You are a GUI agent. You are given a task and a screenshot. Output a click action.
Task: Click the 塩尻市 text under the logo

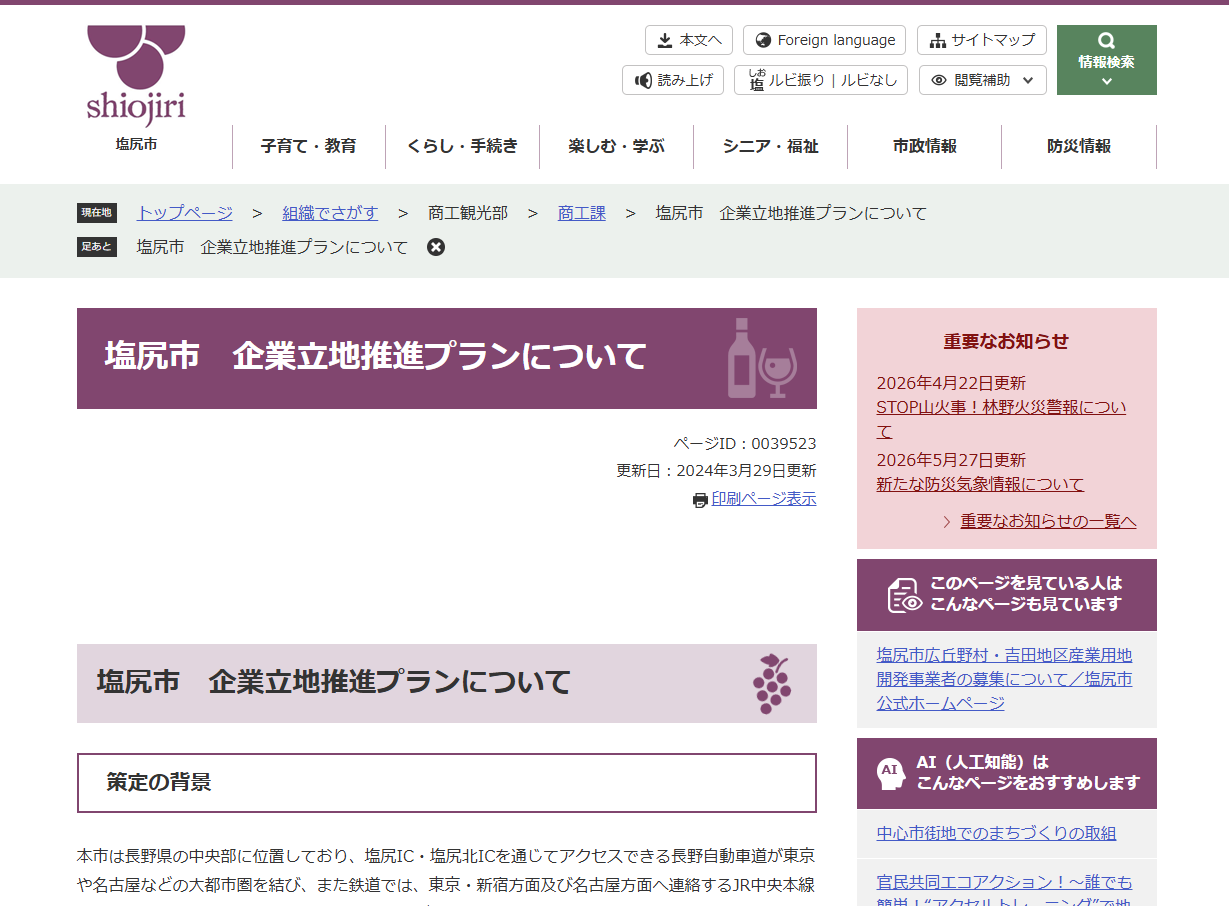point(136,144)
